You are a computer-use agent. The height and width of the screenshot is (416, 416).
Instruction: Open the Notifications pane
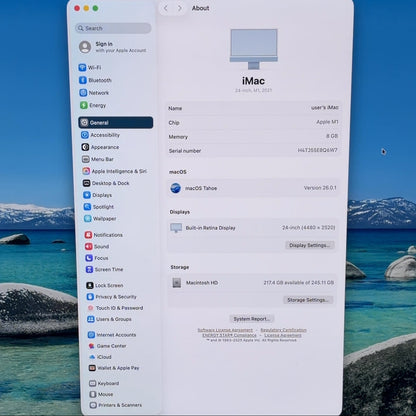104,235
